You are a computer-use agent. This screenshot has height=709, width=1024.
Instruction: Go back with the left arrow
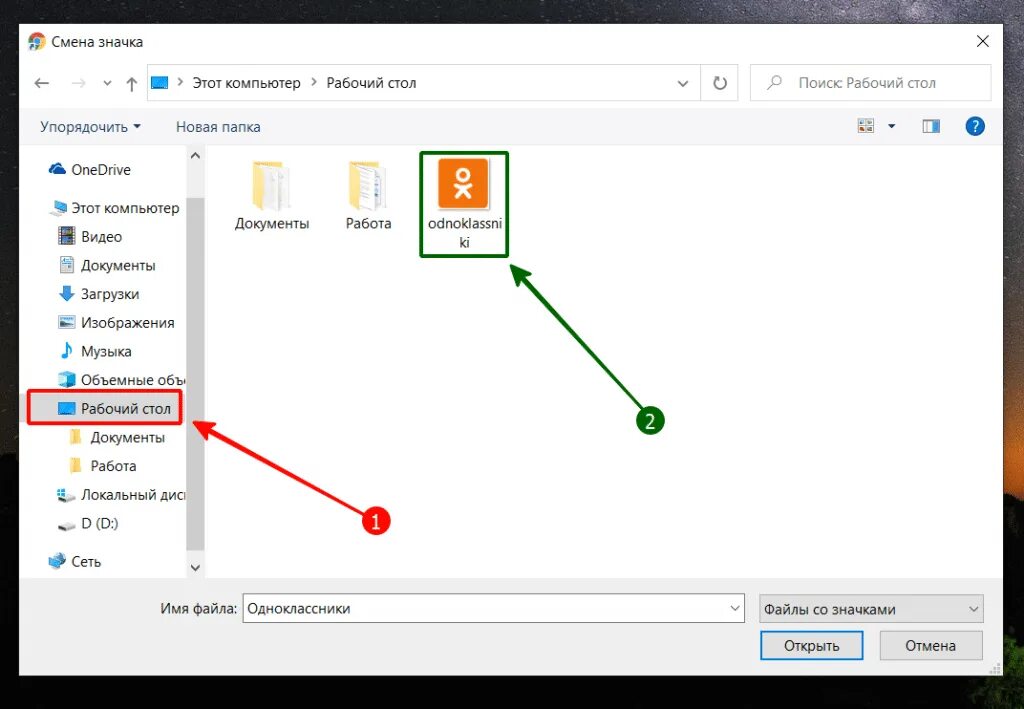(42, 83)
